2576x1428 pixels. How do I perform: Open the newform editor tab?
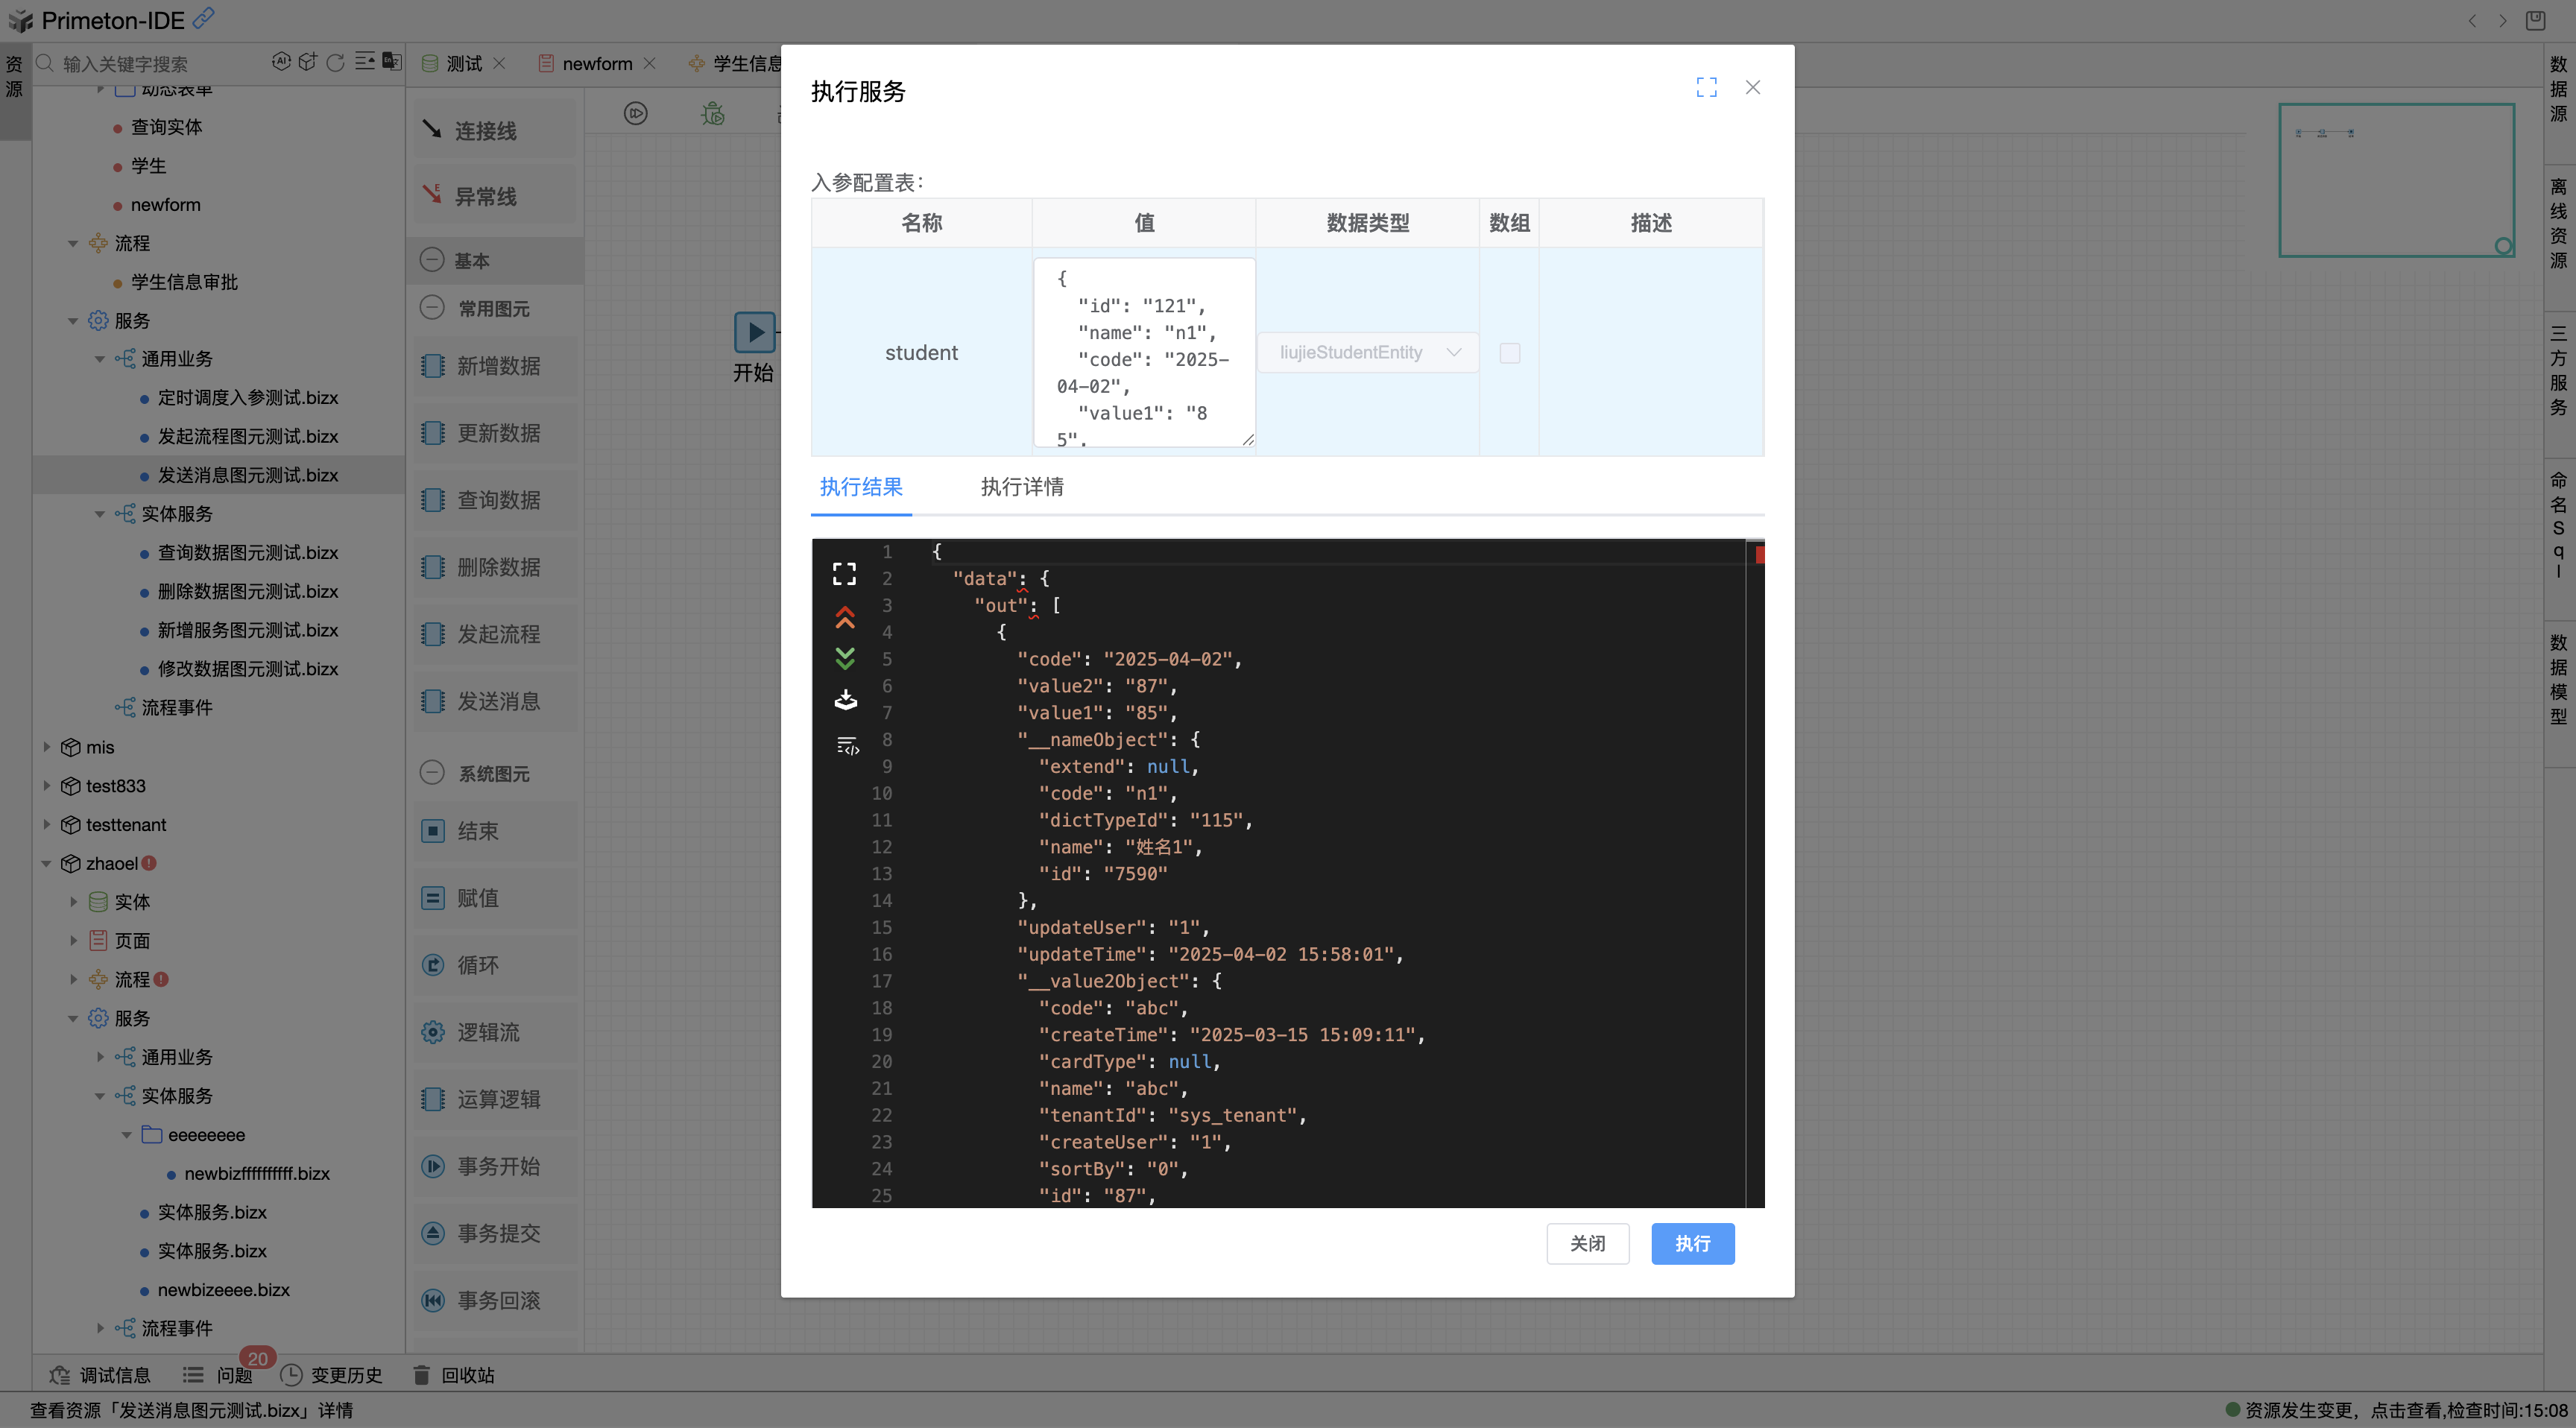click(596, 63)
